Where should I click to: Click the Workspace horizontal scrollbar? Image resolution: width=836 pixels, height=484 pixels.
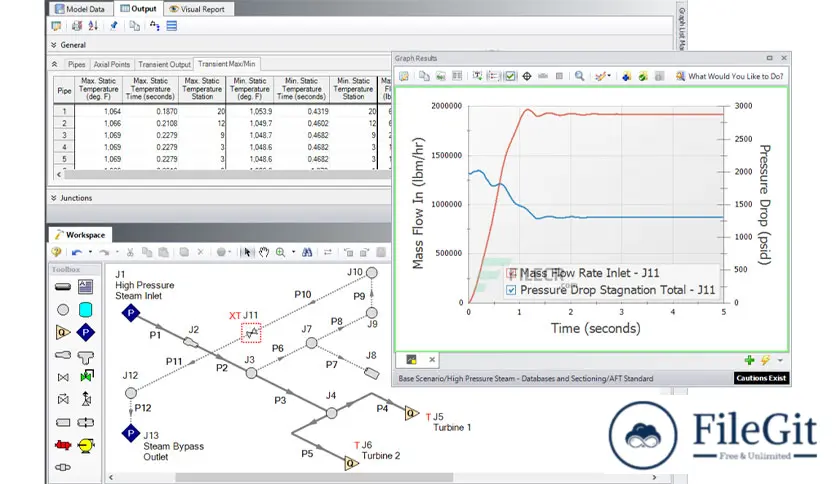[x=315, y=477]
